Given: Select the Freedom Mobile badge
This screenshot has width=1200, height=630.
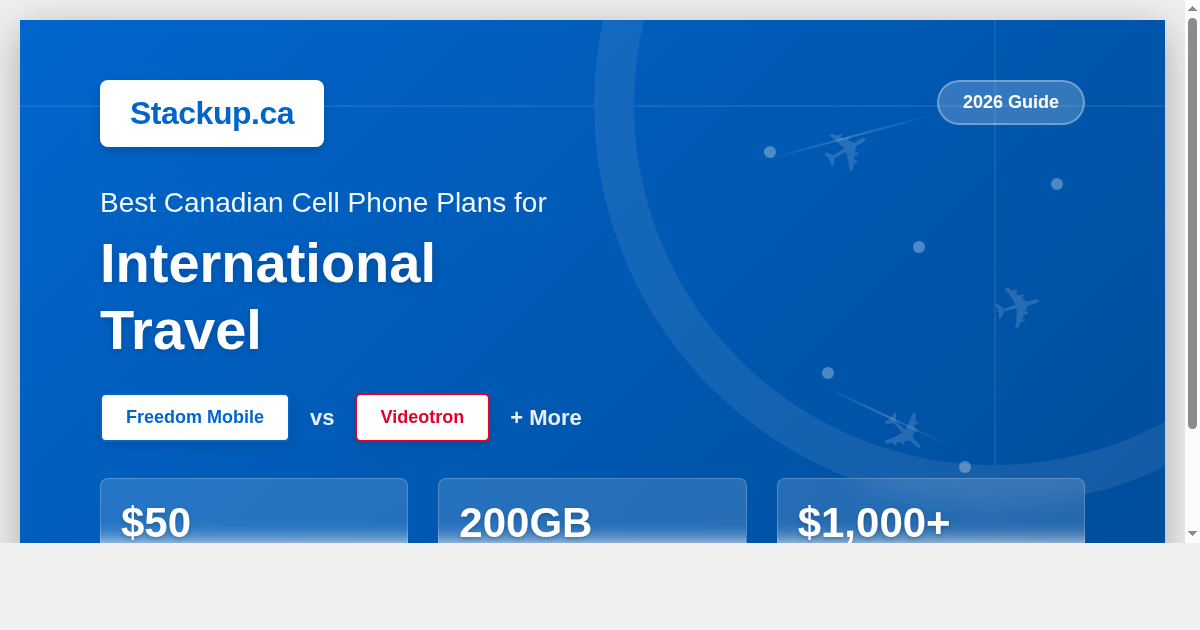Looking at the screenshot, I should coord(195,417).
